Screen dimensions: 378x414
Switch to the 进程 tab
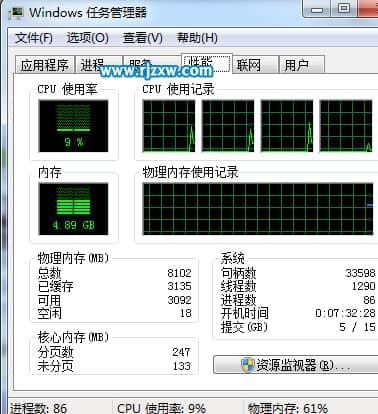[x=99, y=64]
